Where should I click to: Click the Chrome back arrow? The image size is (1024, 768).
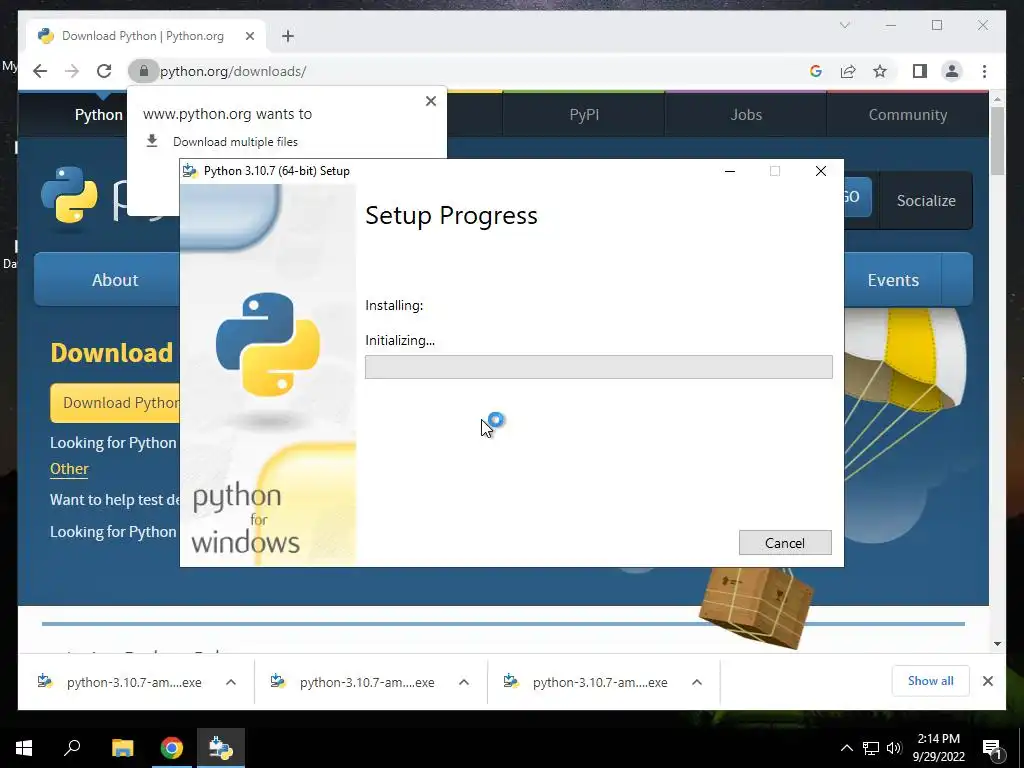click(x=40, y=71)
